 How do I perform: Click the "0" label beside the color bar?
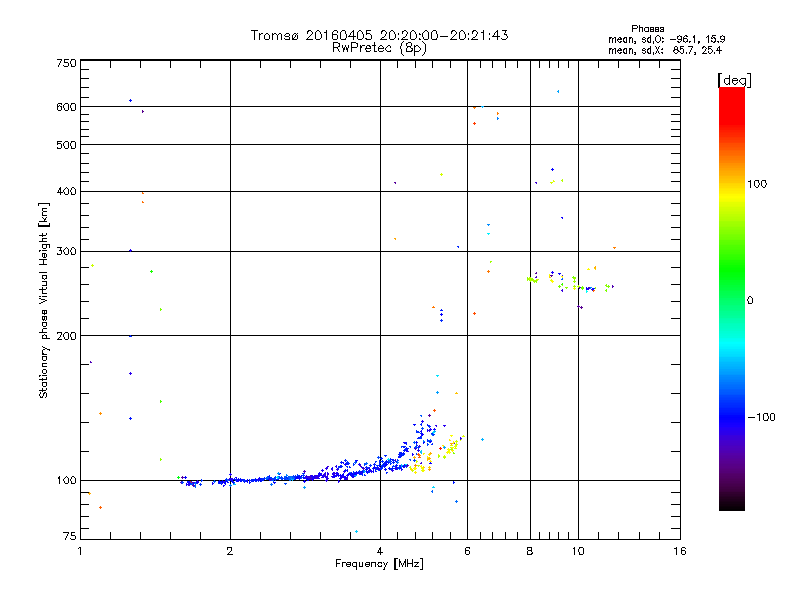click(750, 301)
